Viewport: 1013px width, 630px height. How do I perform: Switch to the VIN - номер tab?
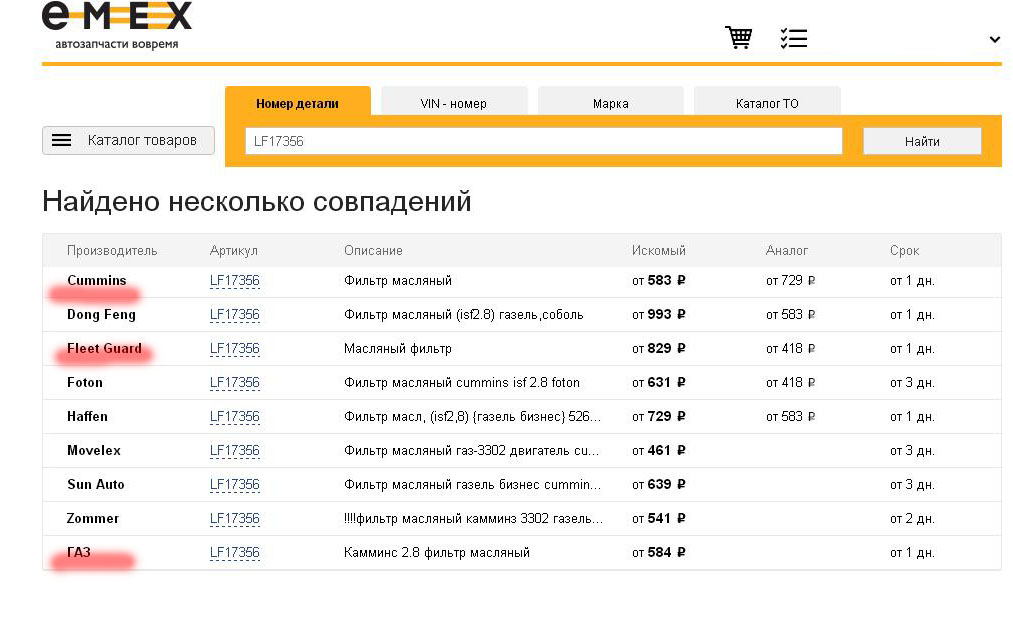[x=453, y=103]
